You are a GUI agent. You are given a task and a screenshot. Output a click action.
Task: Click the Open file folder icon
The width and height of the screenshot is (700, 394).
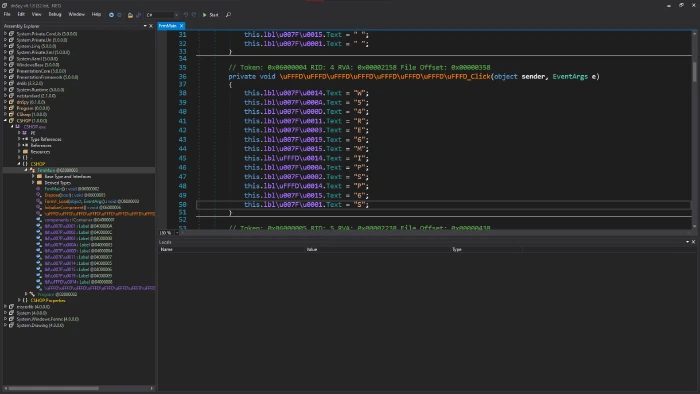point(130,15)
